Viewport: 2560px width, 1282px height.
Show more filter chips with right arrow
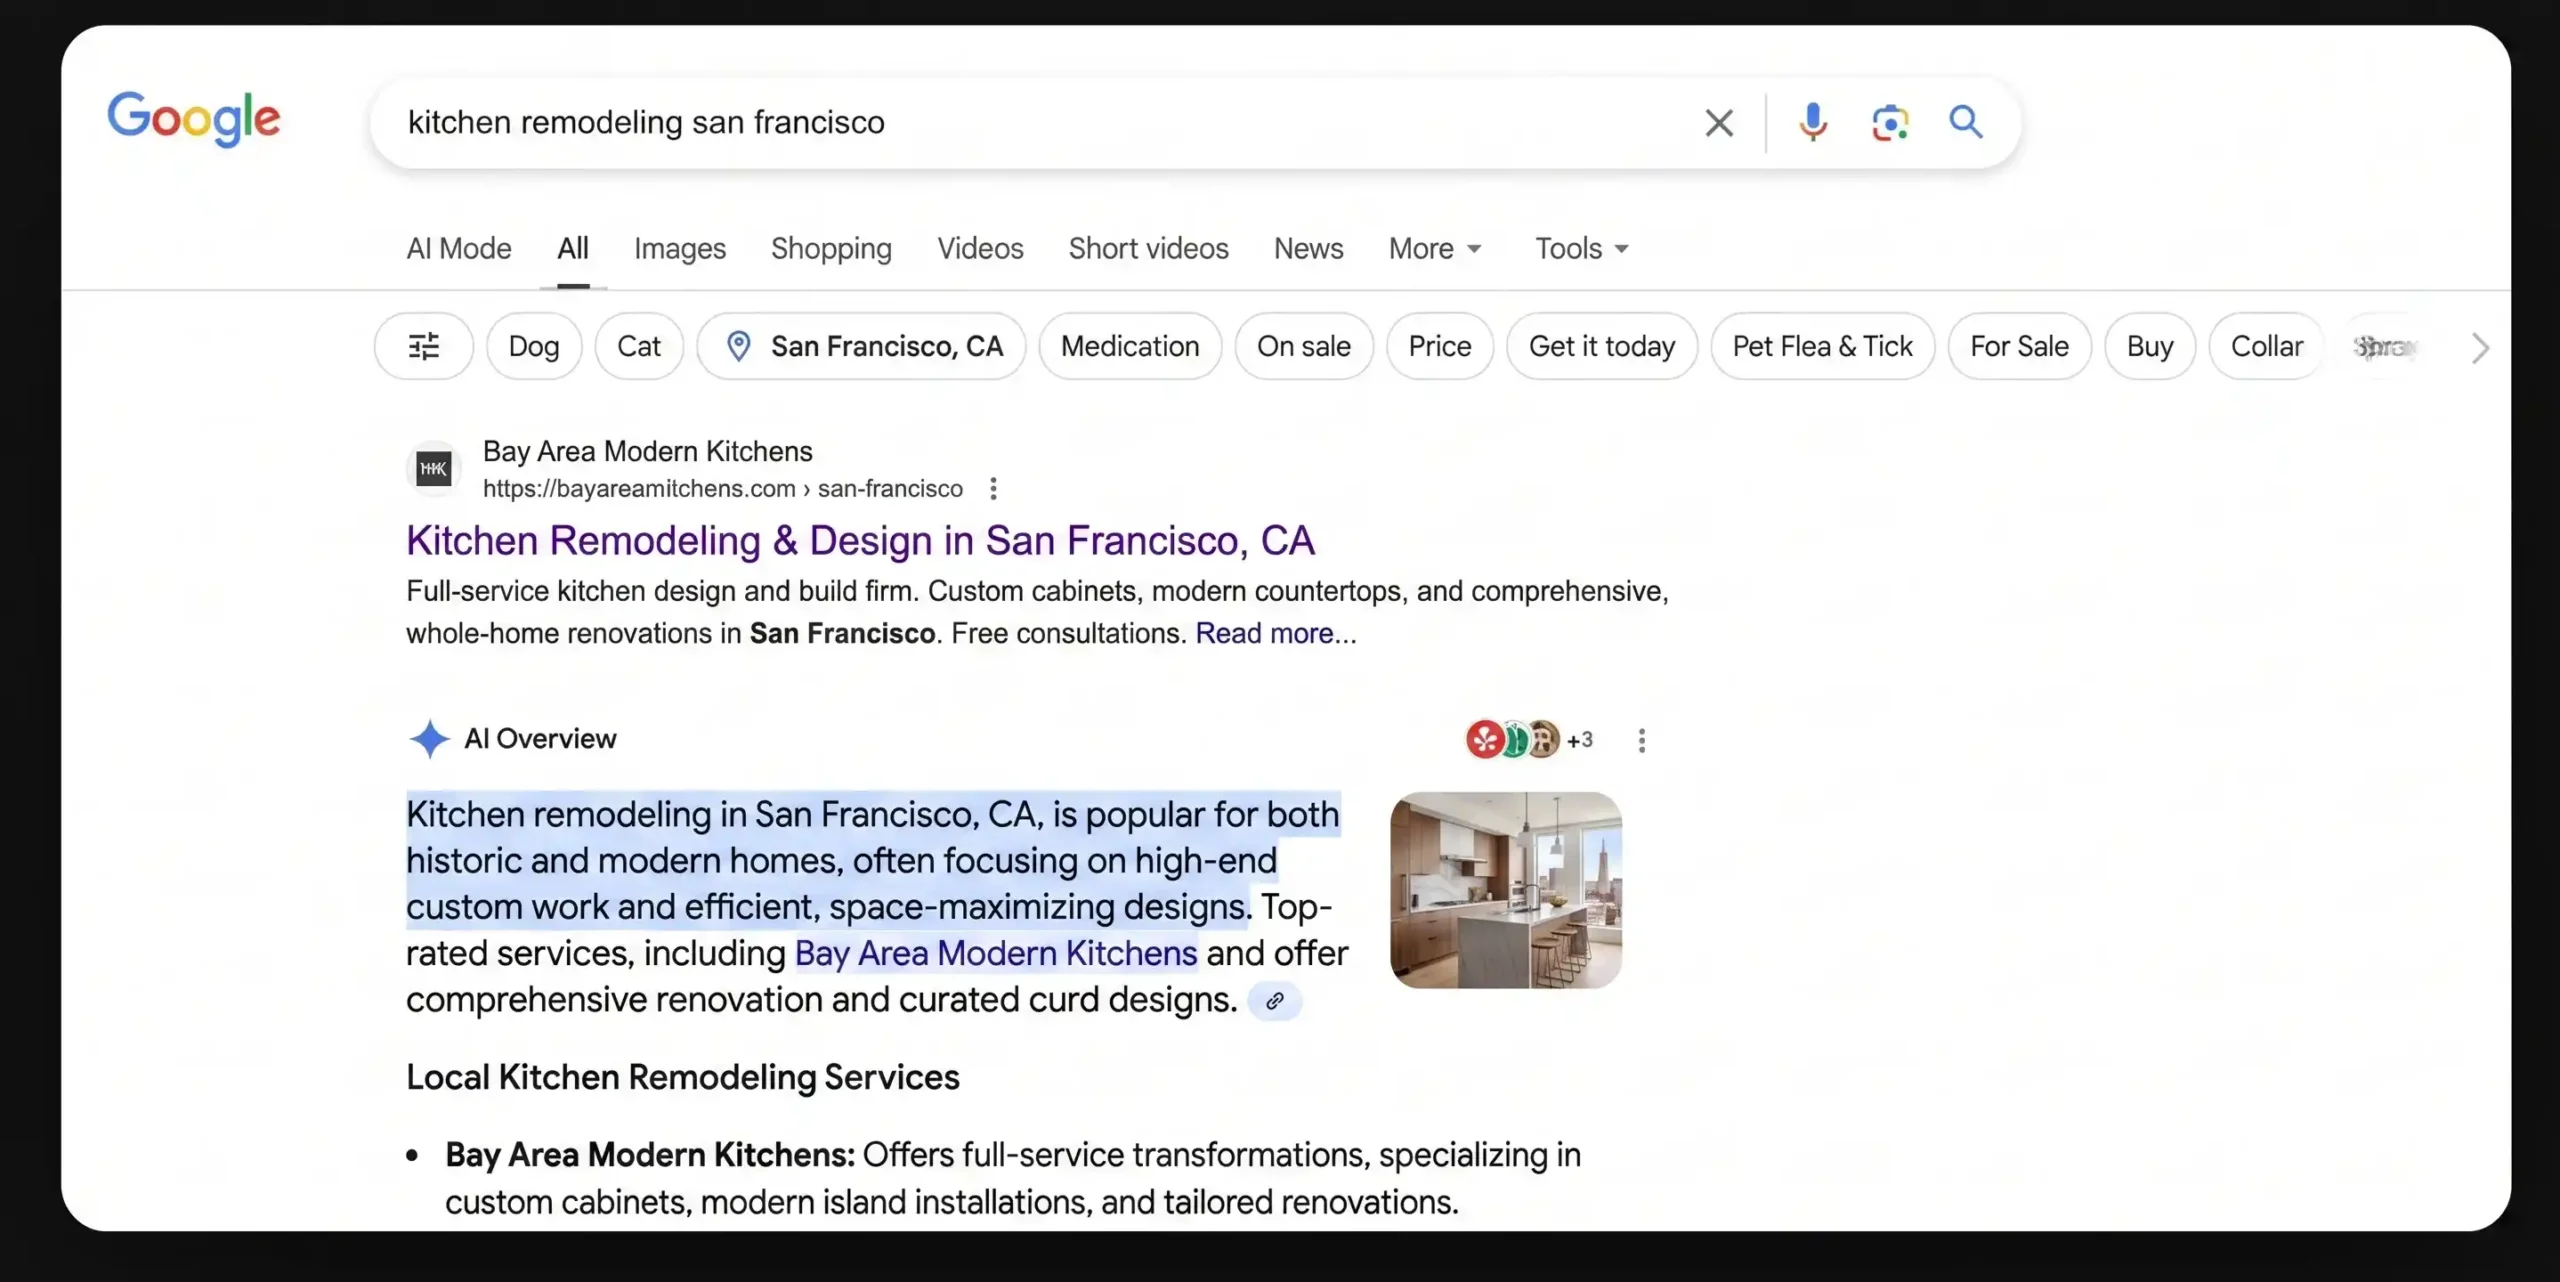[2479, 348]
